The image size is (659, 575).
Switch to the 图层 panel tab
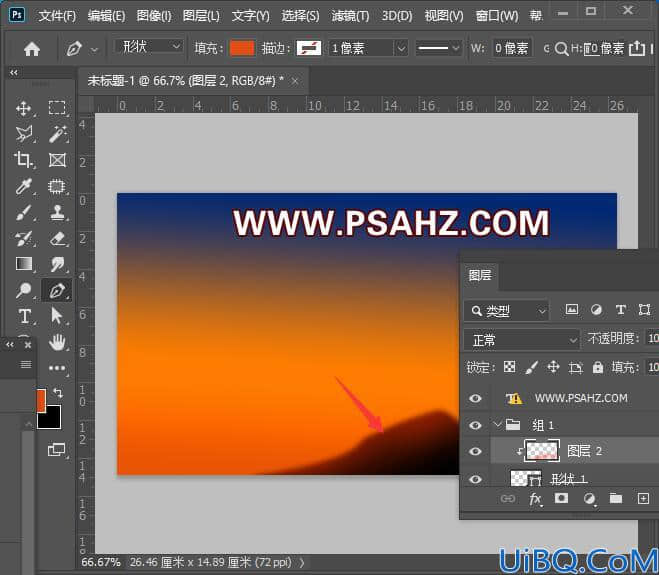tap(480, 276)
